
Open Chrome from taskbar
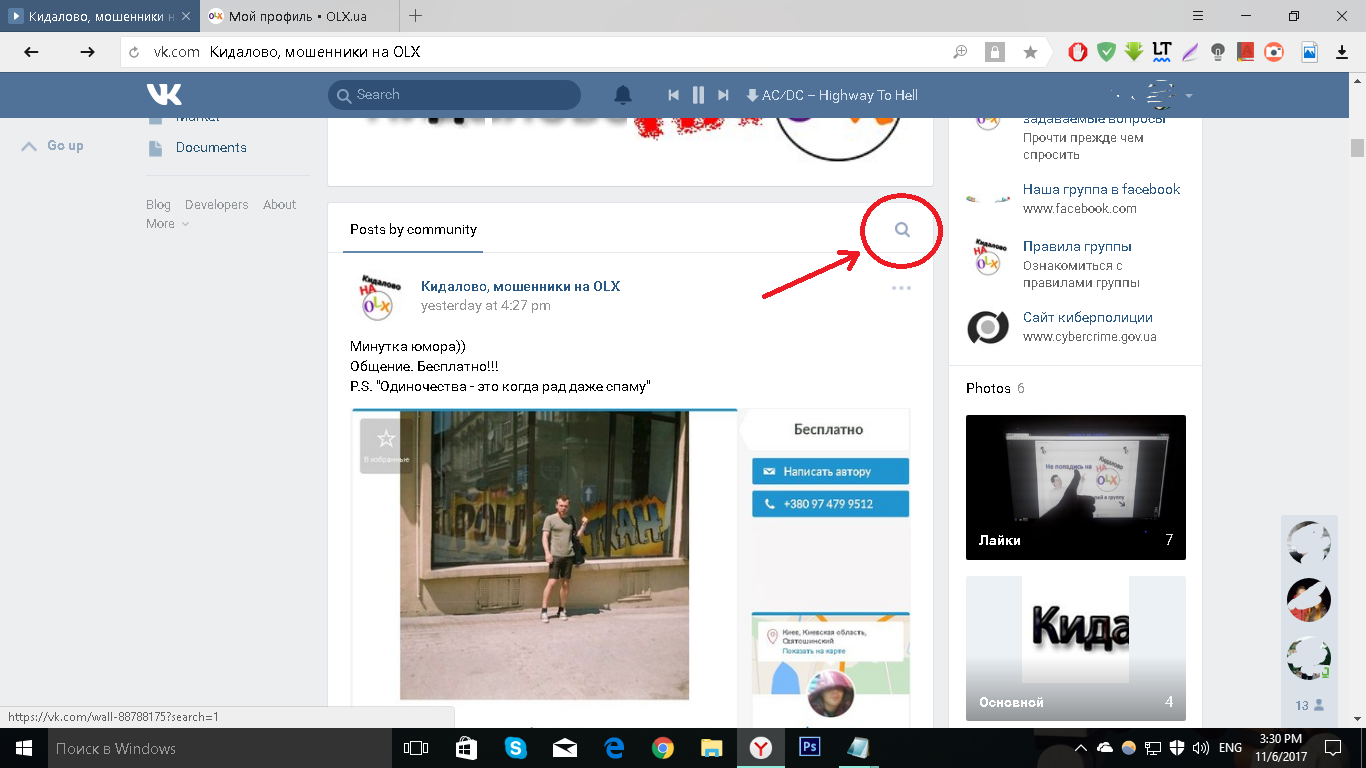663,748
